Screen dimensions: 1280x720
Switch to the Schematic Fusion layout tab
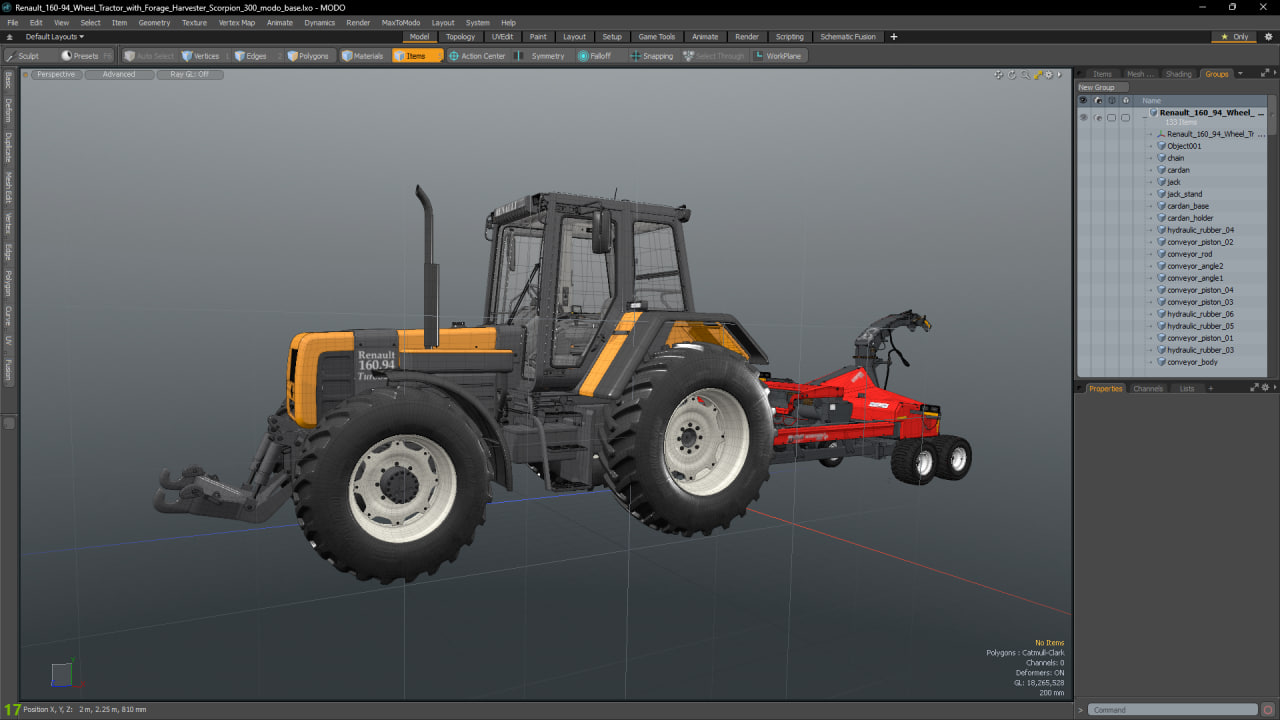[x=848, y=37]
